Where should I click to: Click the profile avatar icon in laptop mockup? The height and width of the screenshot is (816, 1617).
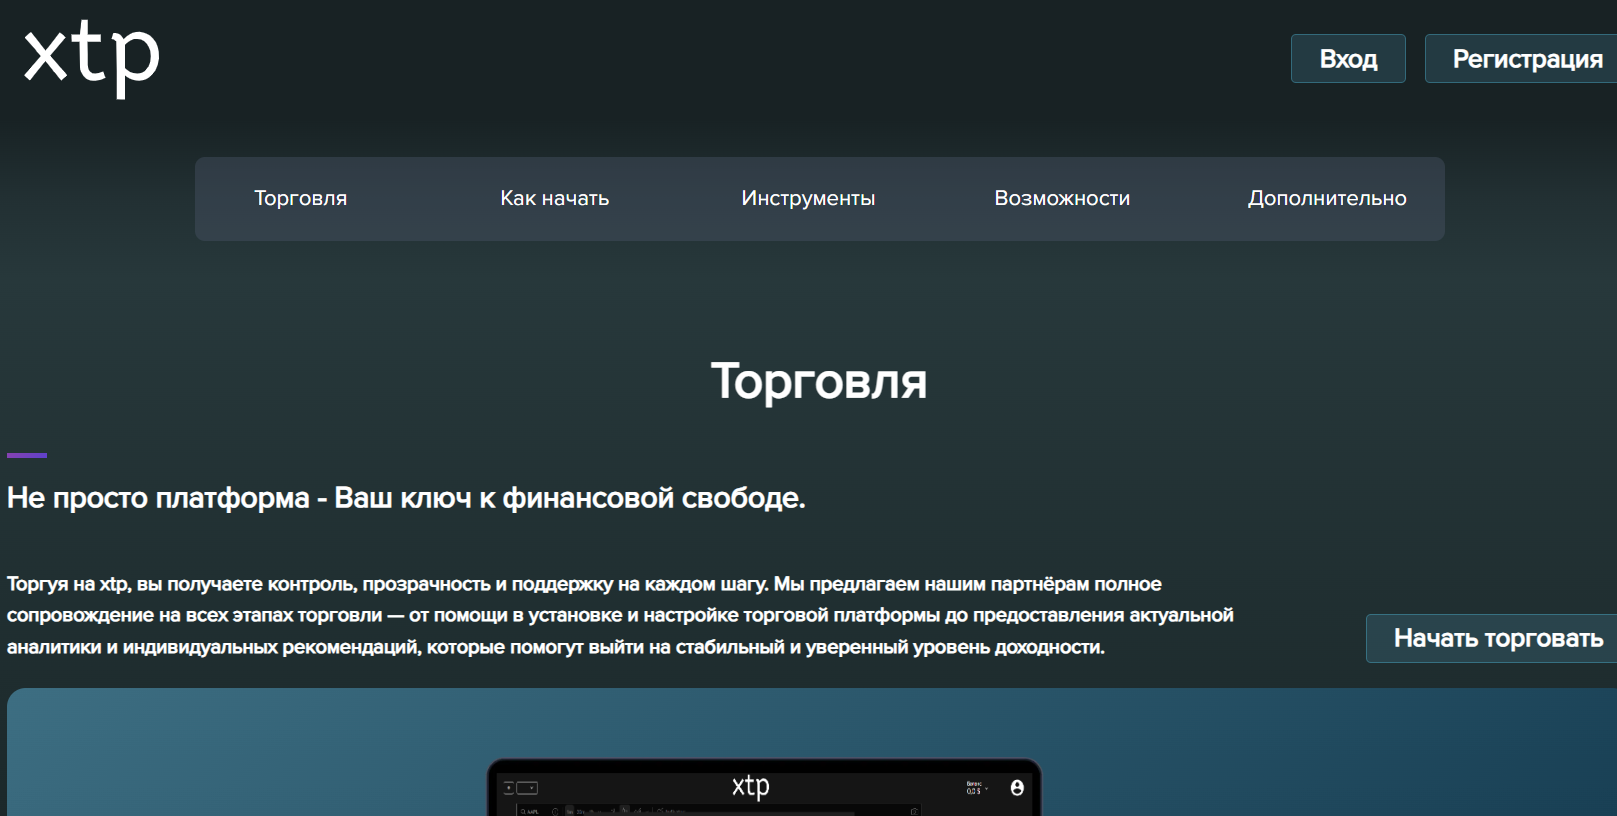1017,788
